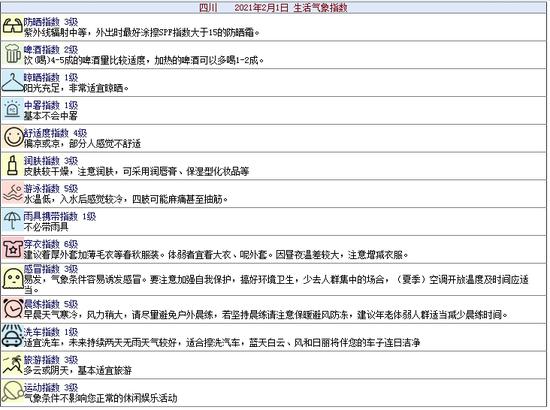Click the text 偏凉或凉，部分人感觉不舒适
Image resolution: width=550 pixels, height=410 pixels.
click(x=82, y=143)
